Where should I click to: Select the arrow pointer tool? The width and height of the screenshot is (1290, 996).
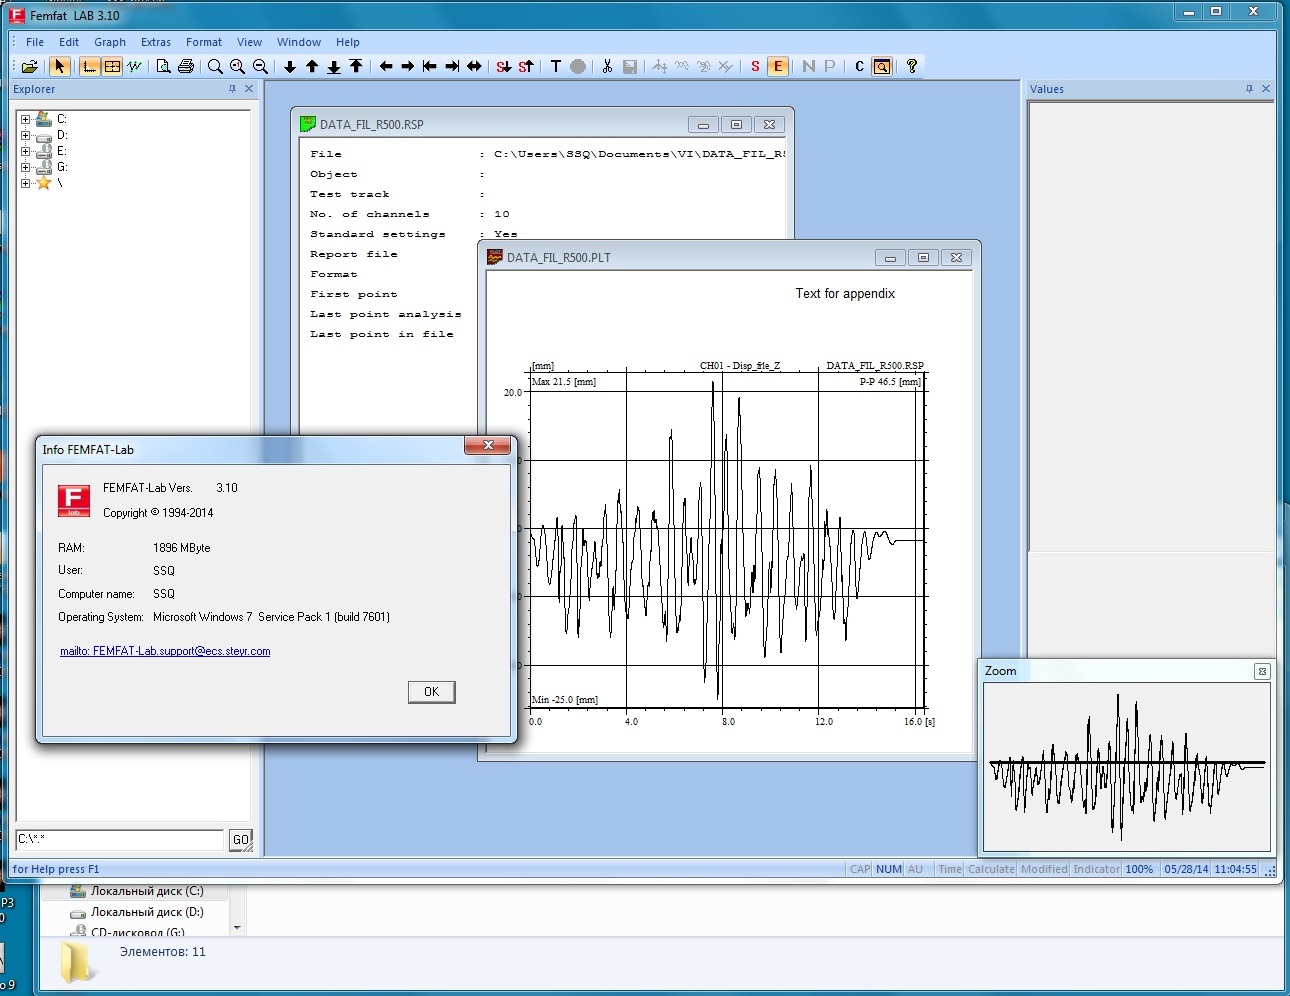pos(59,67)
